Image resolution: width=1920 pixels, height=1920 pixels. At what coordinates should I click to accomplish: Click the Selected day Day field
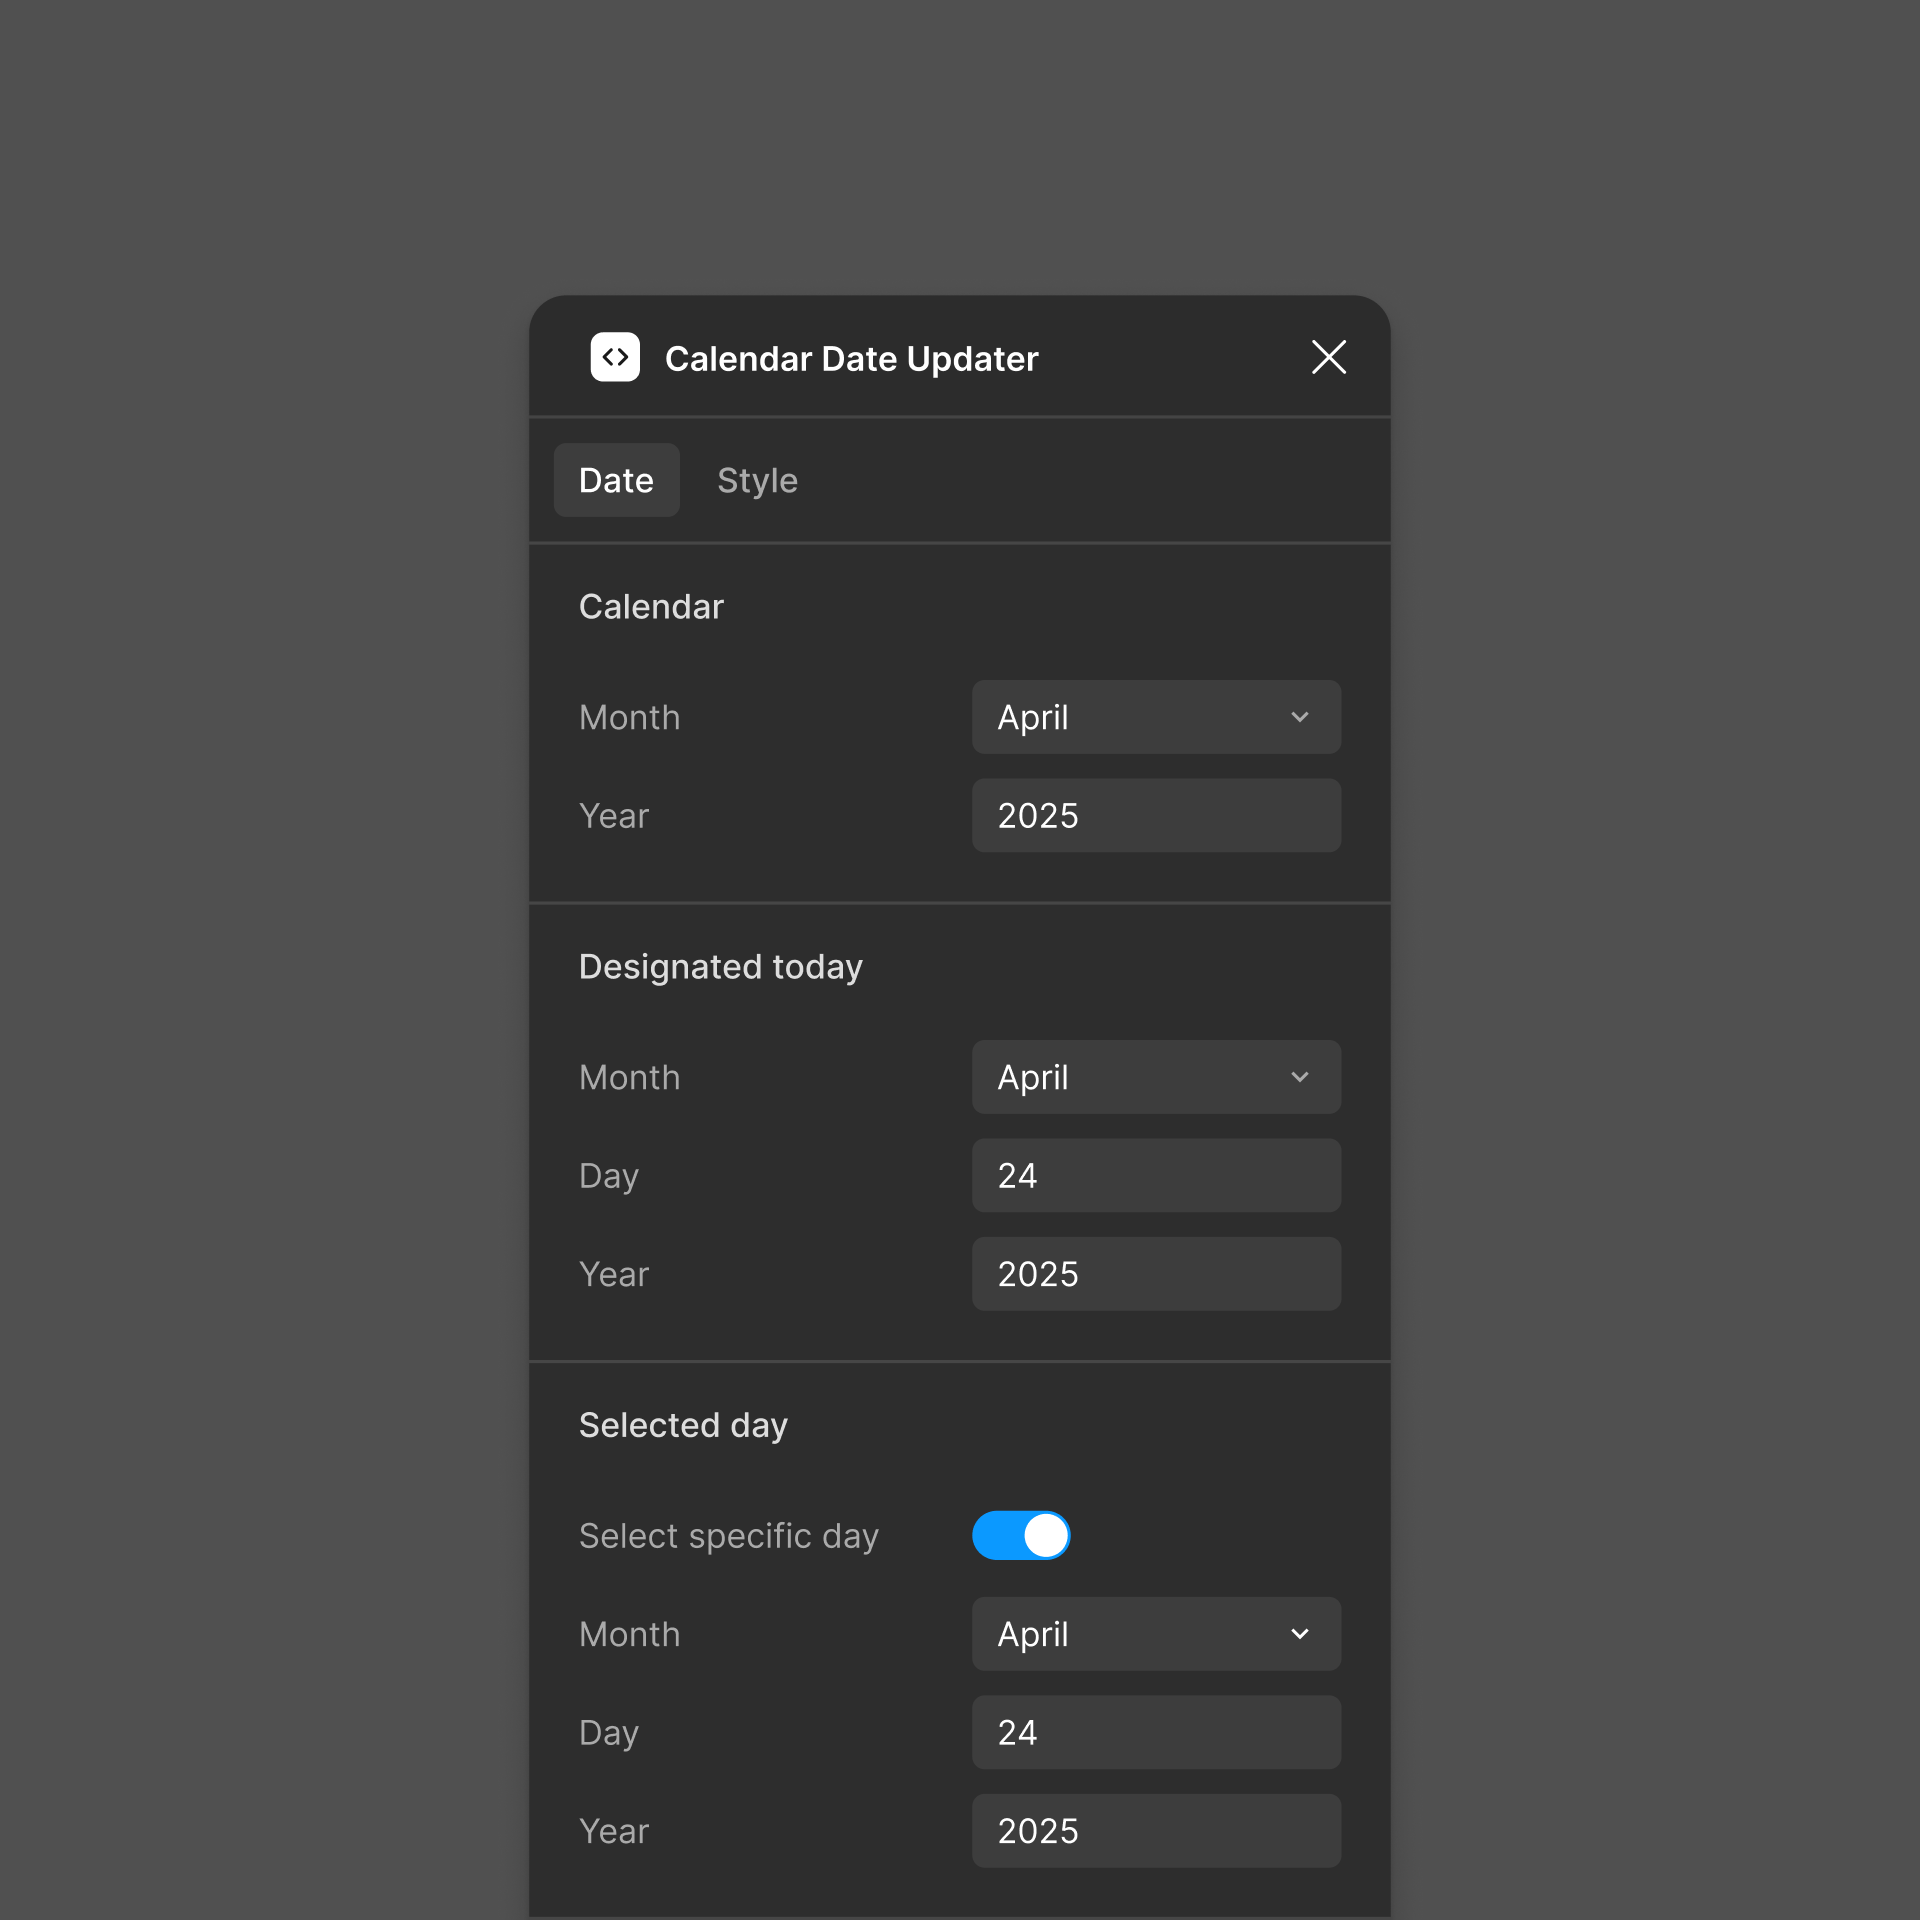(1155, 1732)
